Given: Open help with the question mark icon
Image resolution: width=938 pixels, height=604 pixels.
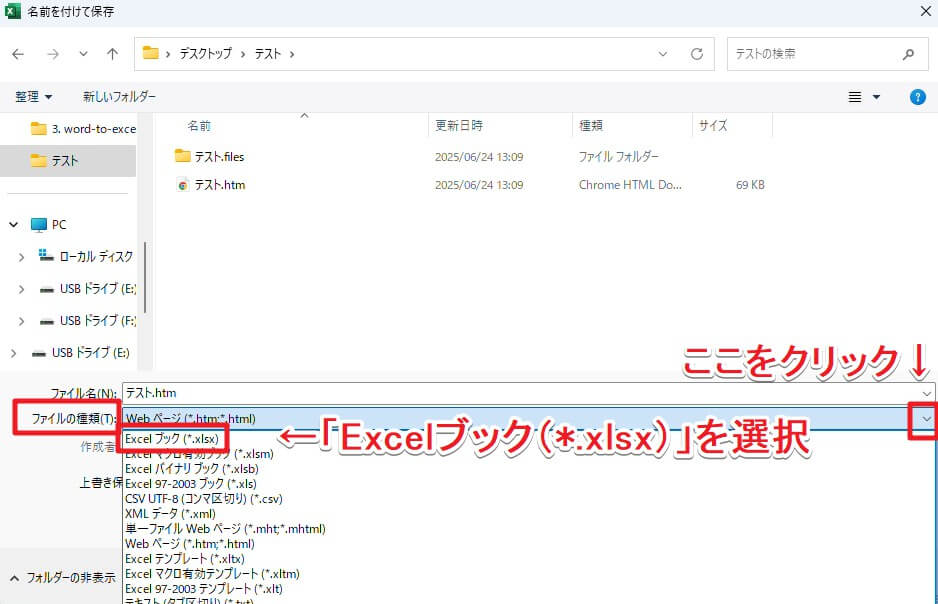Looking at the screenshot, I should click(918, 97).
